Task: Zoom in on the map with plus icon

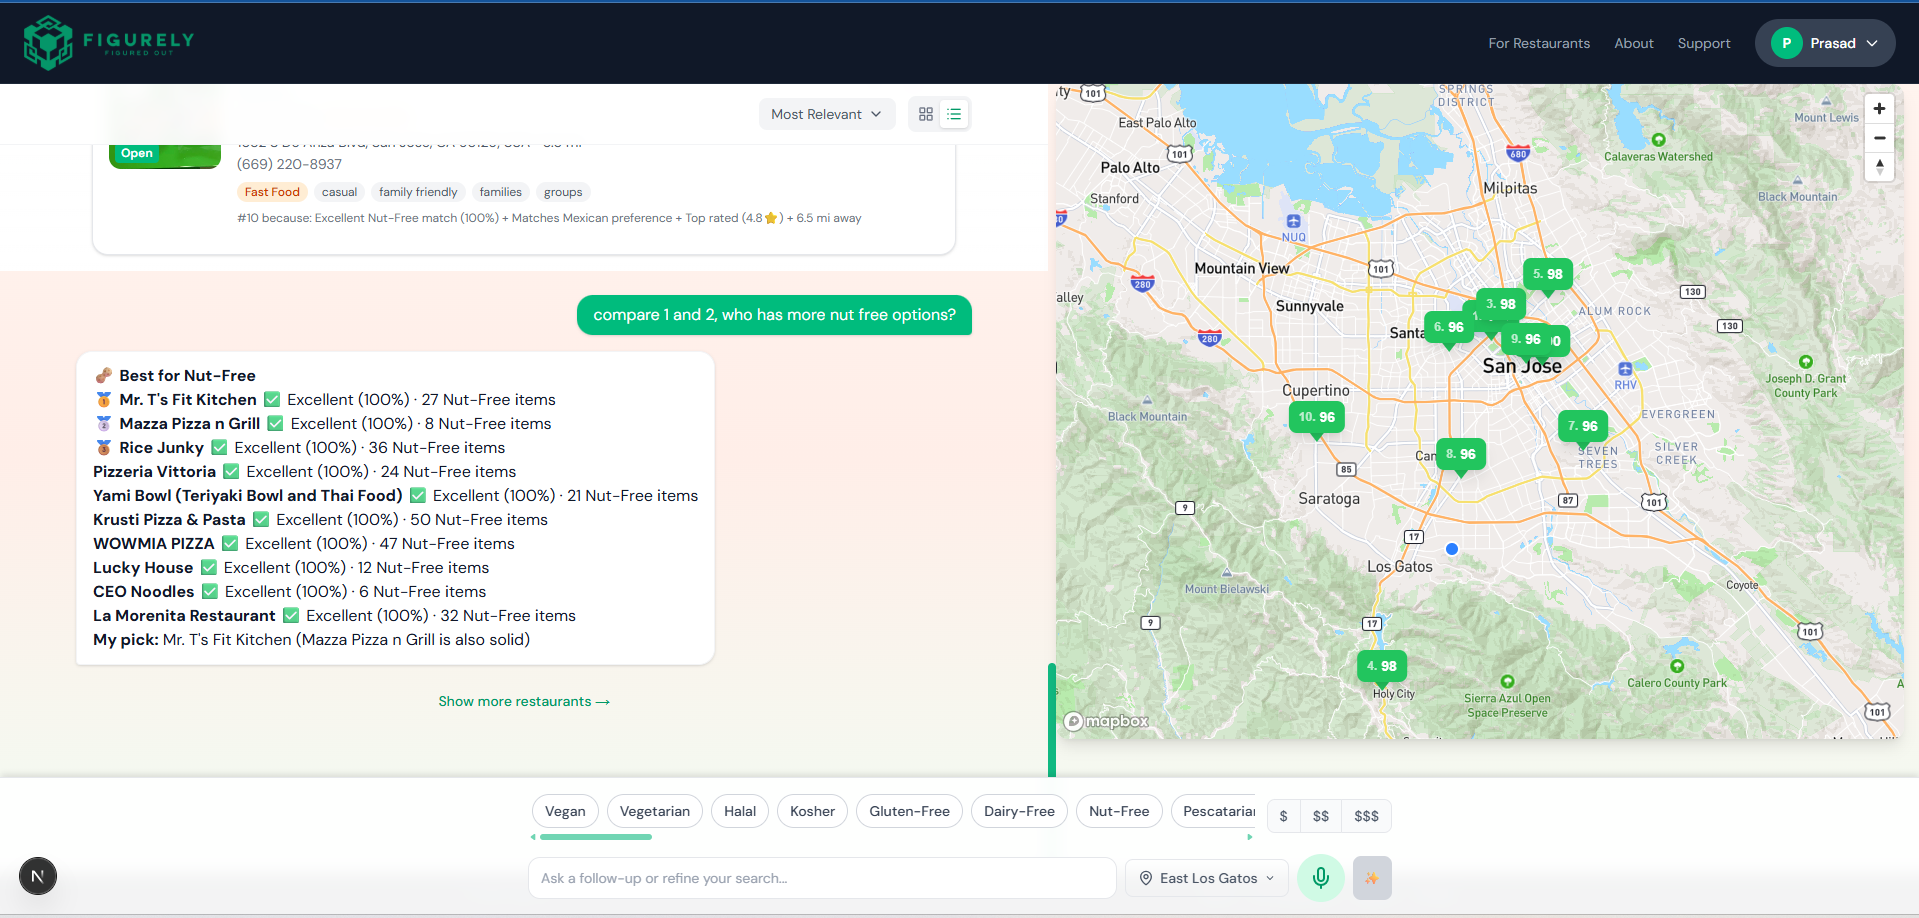Action: pos(1879,108)
